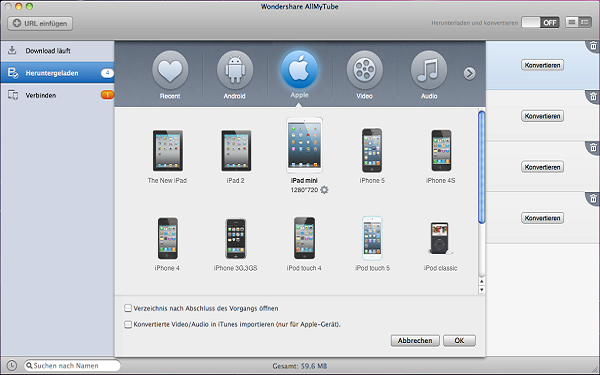Open the scheduler clock icon
Viewport: 600px width, 375px height.
(12, 365)
